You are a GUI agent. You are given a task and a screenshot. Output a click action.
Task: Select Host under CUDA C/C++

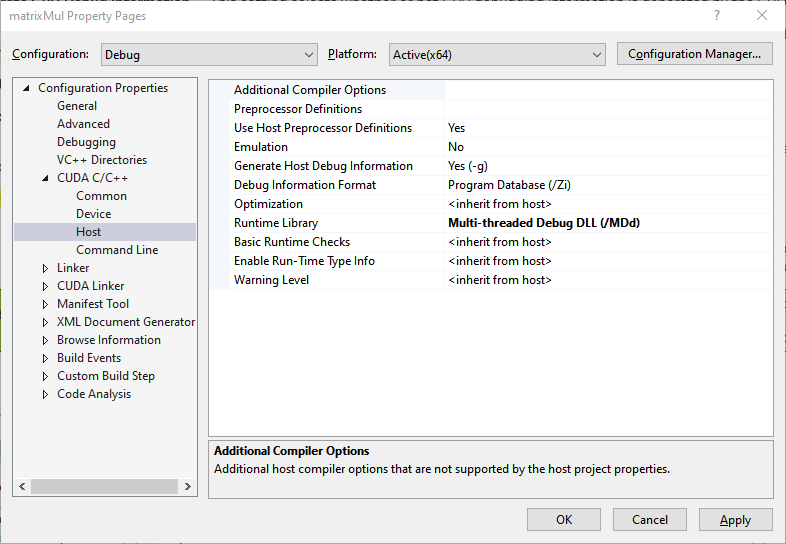click(89, 232)
